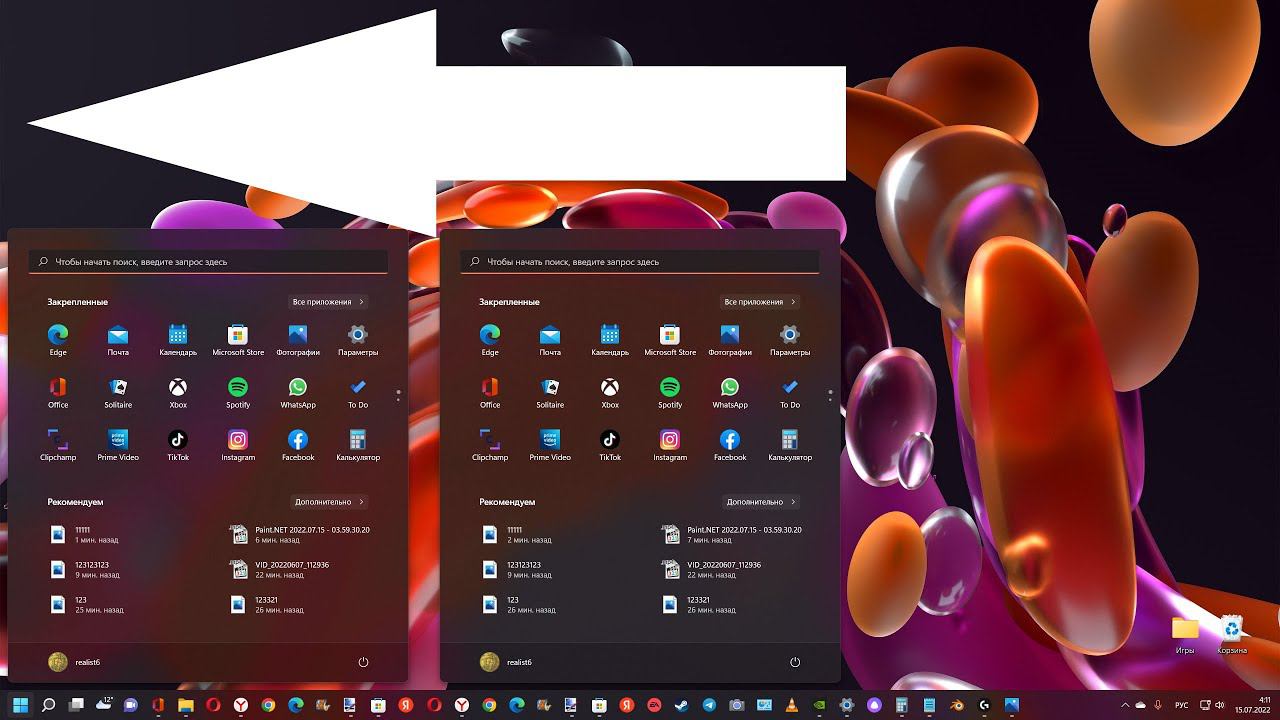Open the network and volume quick settings

coord(1212,705)
